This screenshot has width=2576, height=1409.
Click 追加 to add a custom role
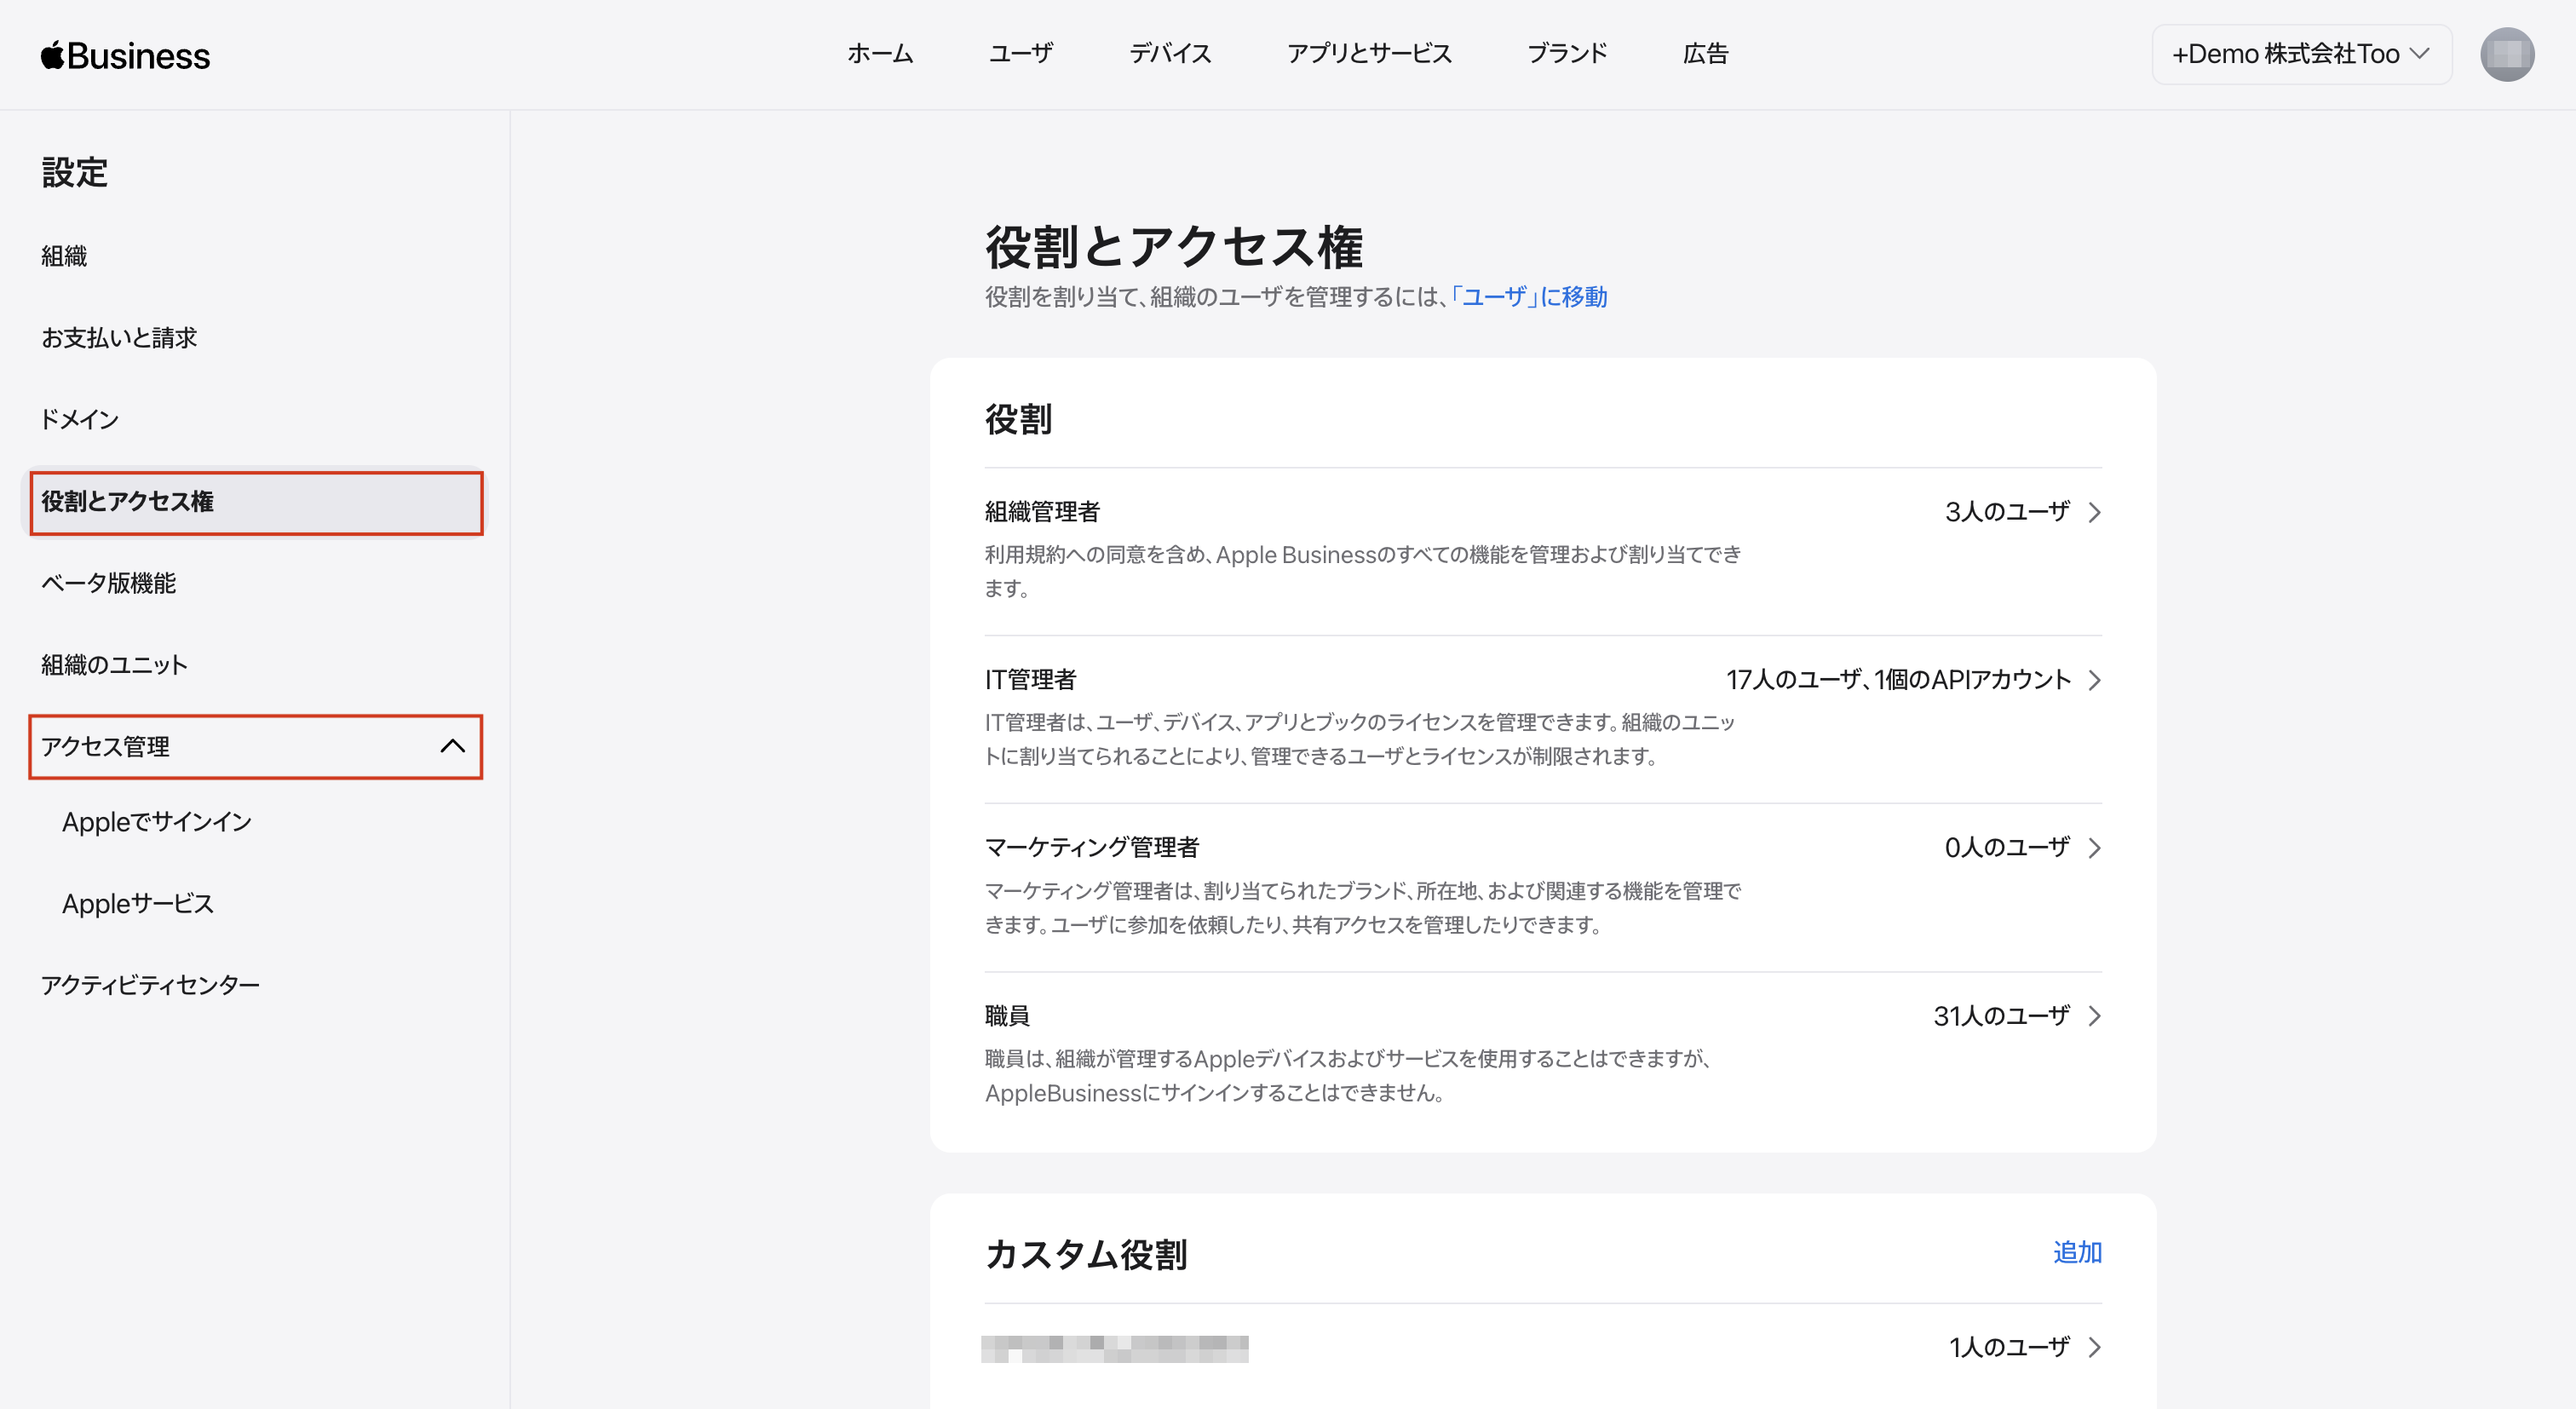click(x=2077, y=1252)
